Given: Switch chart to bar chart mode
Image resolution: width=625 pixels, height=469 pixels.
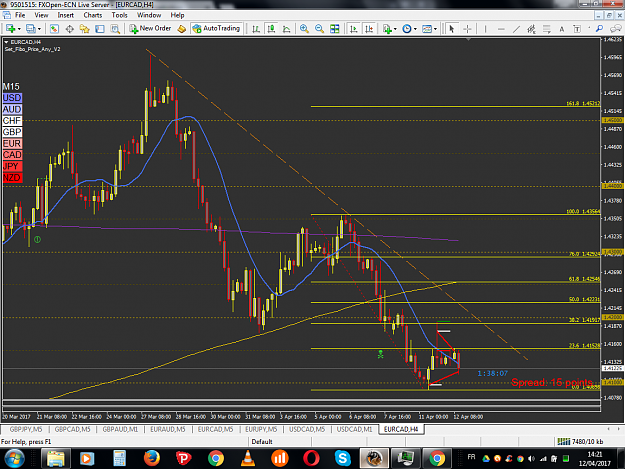Looking at the screenshot, I should tap(256, 29).
